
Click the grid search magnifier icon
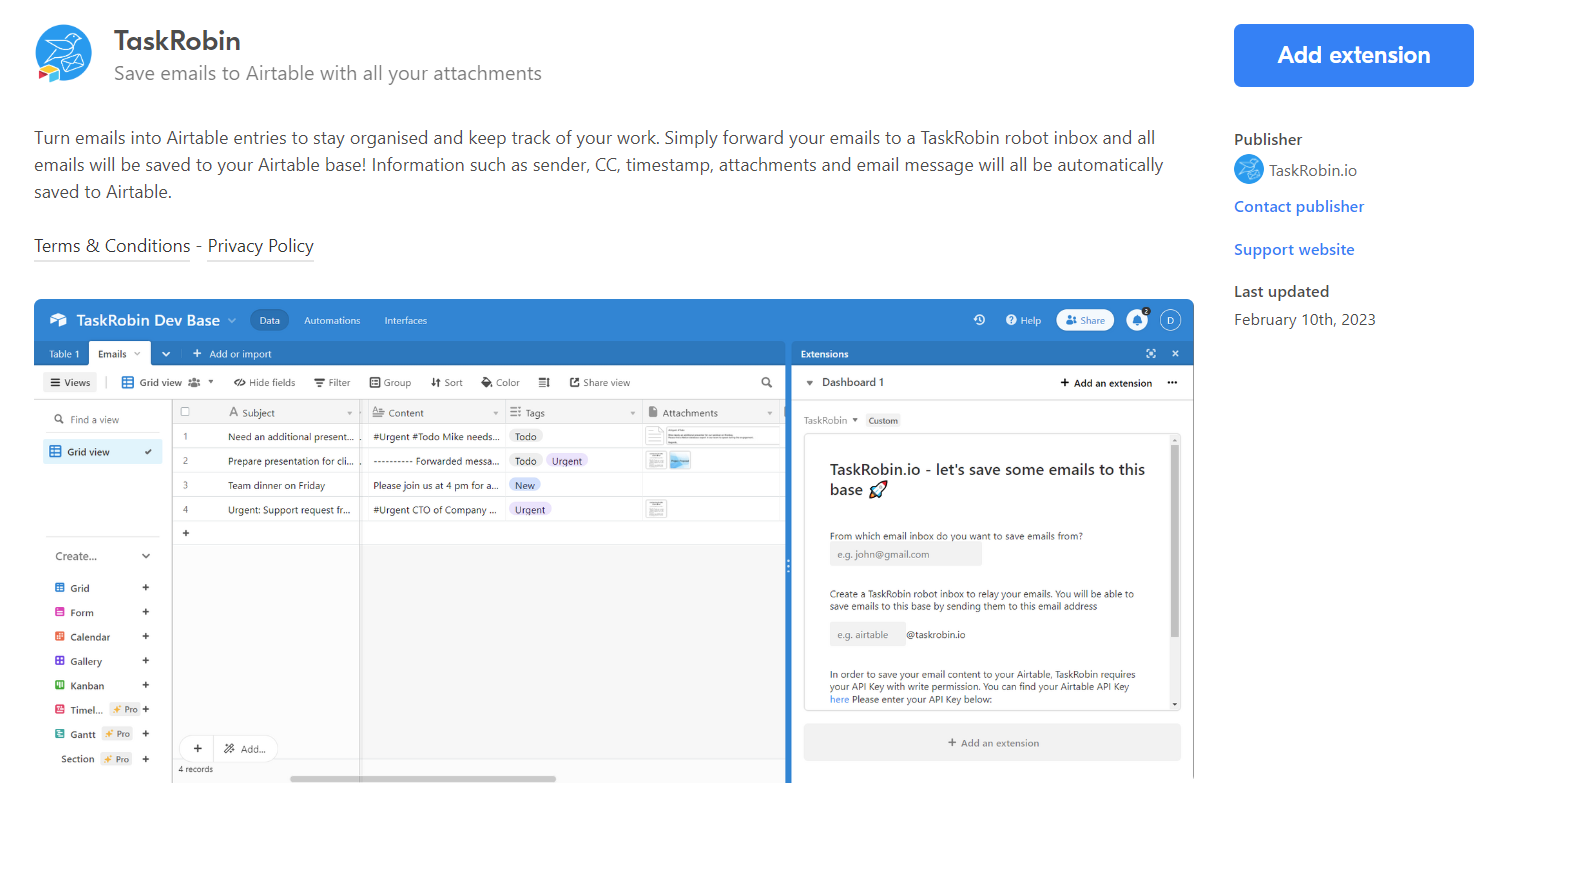tap(767, 383)
